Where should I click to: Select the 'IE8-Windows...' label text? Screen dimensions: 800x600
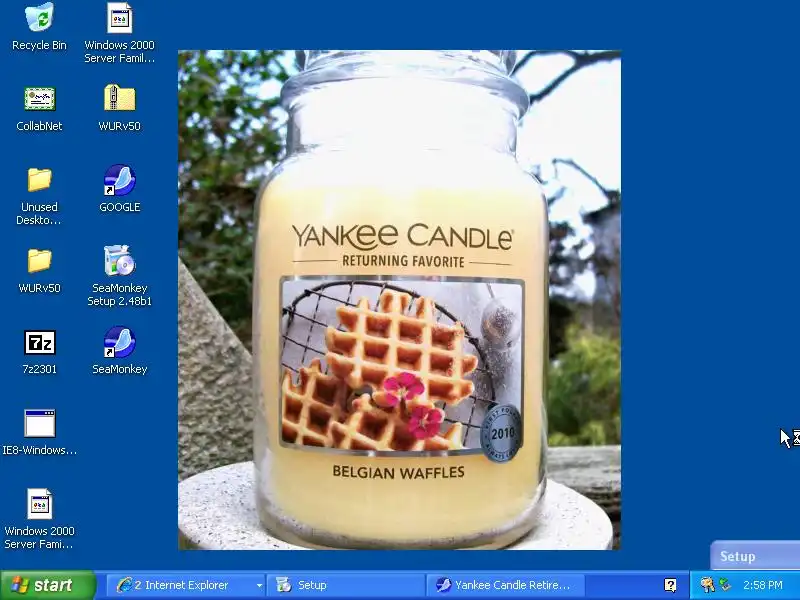tap(39, 450)
